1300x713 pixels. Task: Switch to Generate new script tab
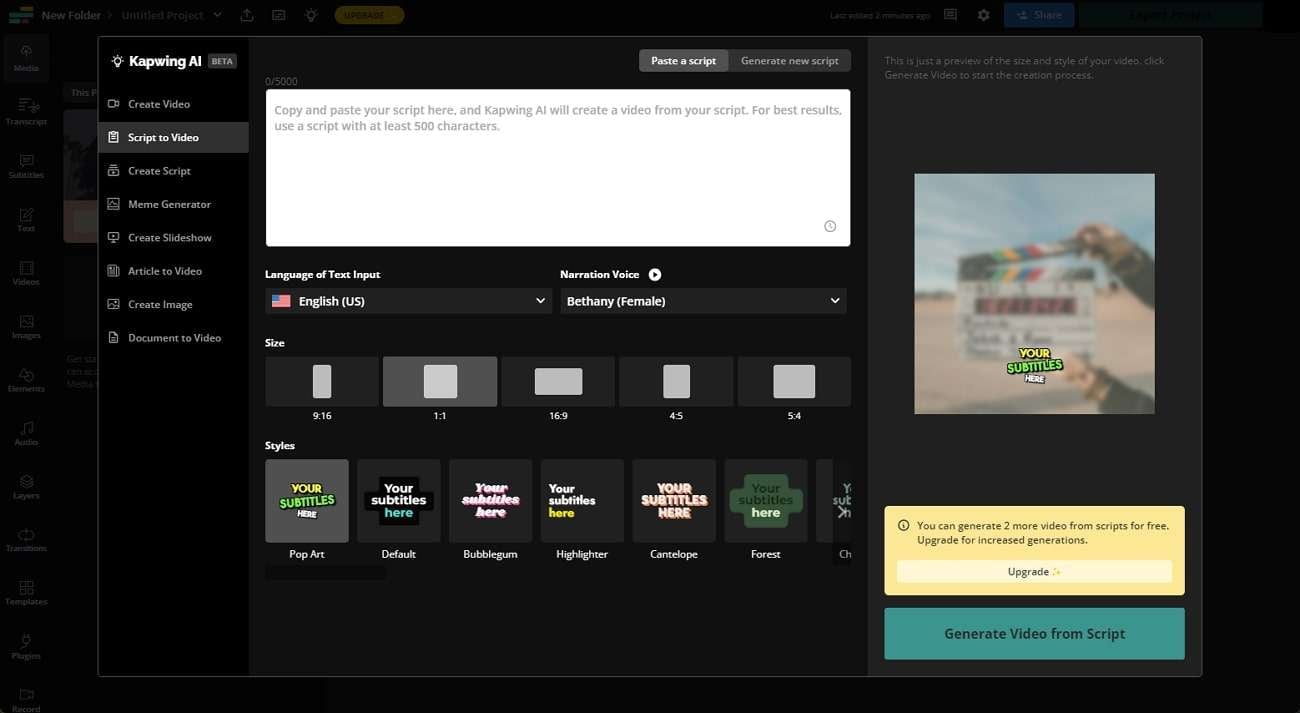[790, 61]
